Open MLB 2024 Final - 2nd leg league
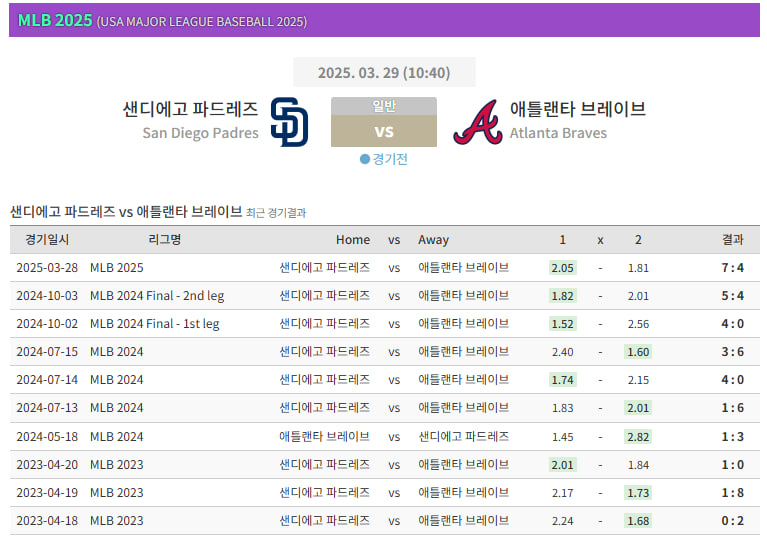 (157, 296)
